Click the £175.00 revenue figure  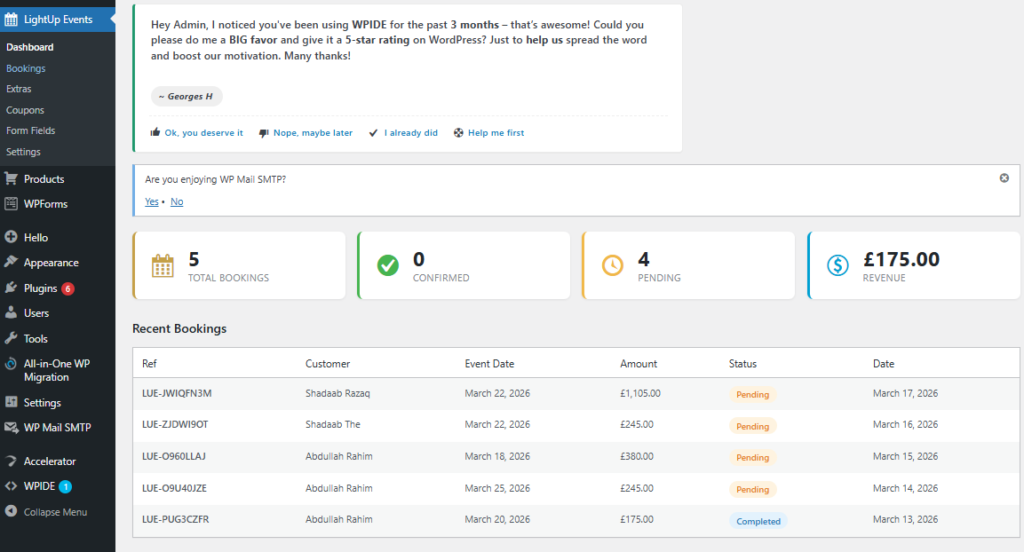click(901, 259)
